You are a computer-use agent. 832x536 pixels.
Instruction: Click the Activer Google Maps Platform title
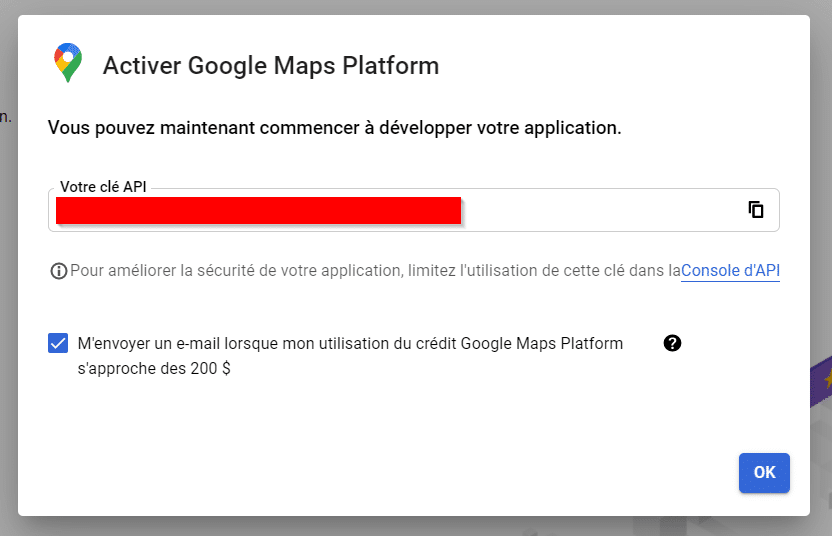(x=271, y=66)
